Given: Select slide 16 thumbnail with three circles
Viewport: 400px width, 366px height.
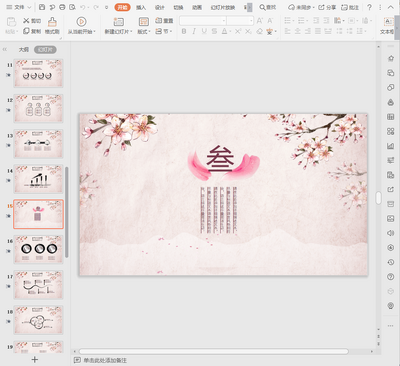Looking at the screenshot, I should [x=38, y=249].
